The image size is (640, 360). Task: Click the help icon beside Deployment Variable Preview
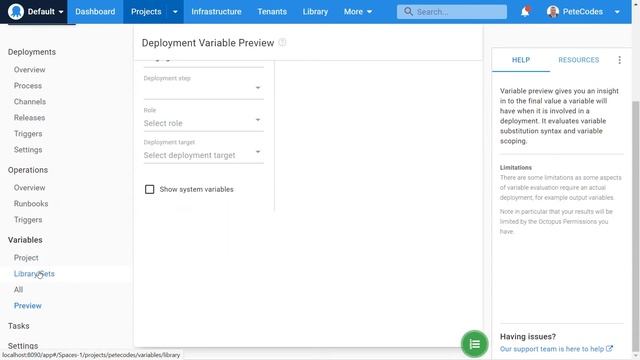click(282, 42)
